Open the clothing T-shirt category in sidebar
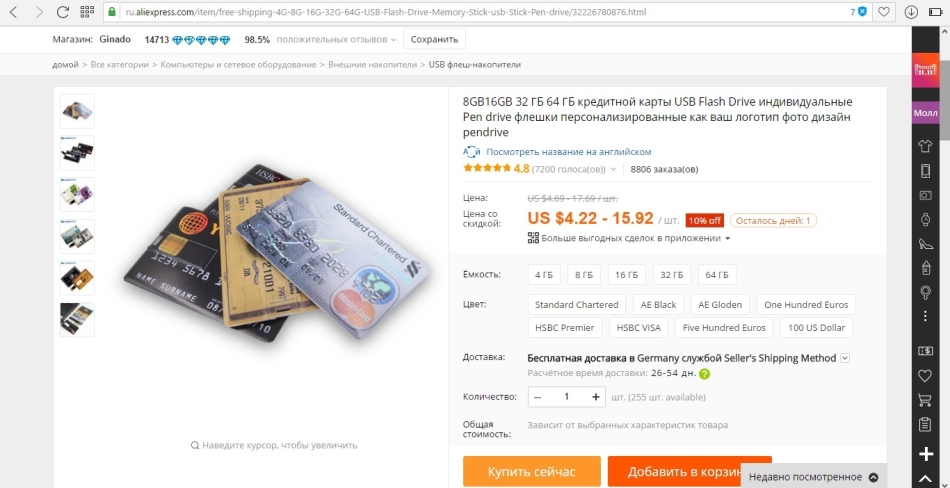Image resolution: width=950 pixels, height=488 pixels. [925, 145]
